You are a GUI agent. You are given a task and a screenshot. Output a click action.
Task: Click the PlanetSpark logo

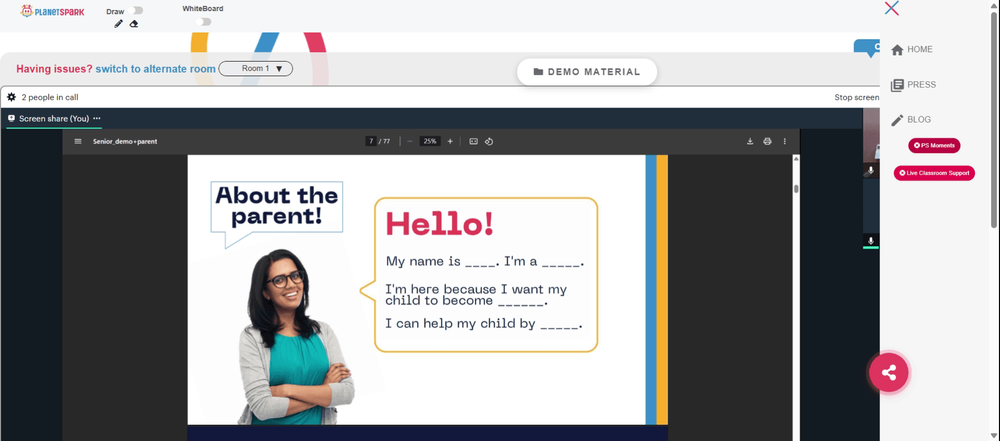tap(52, 11)
